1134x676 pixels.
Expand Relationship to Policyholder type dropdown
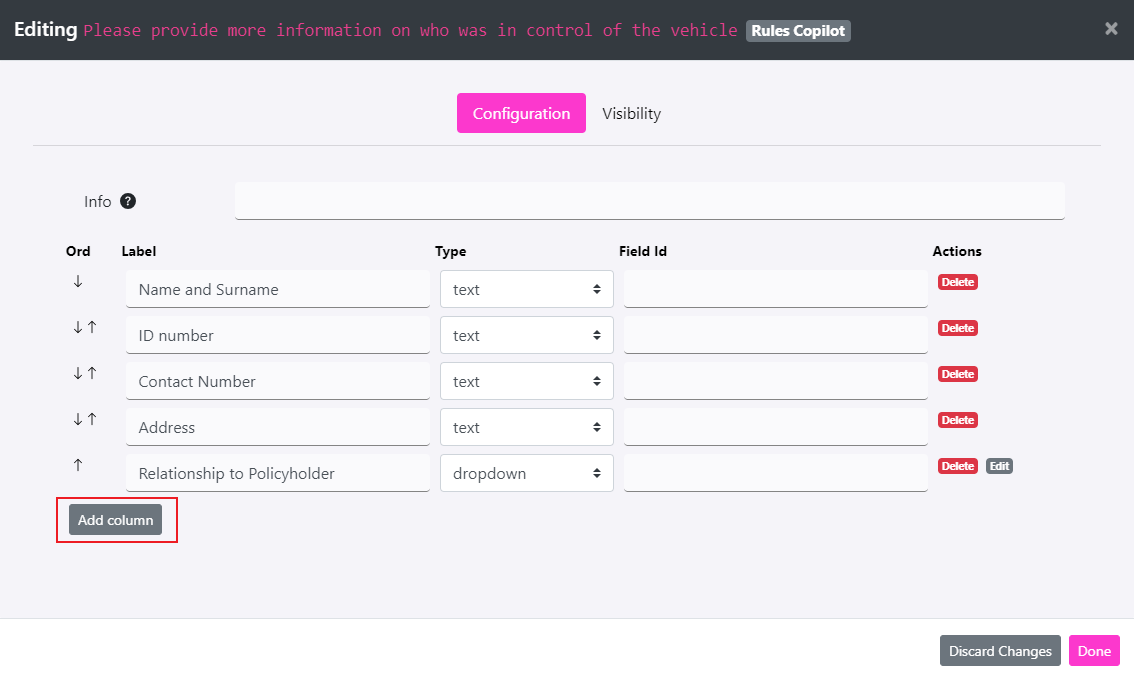pyautogui.click(x=526, y=473)
